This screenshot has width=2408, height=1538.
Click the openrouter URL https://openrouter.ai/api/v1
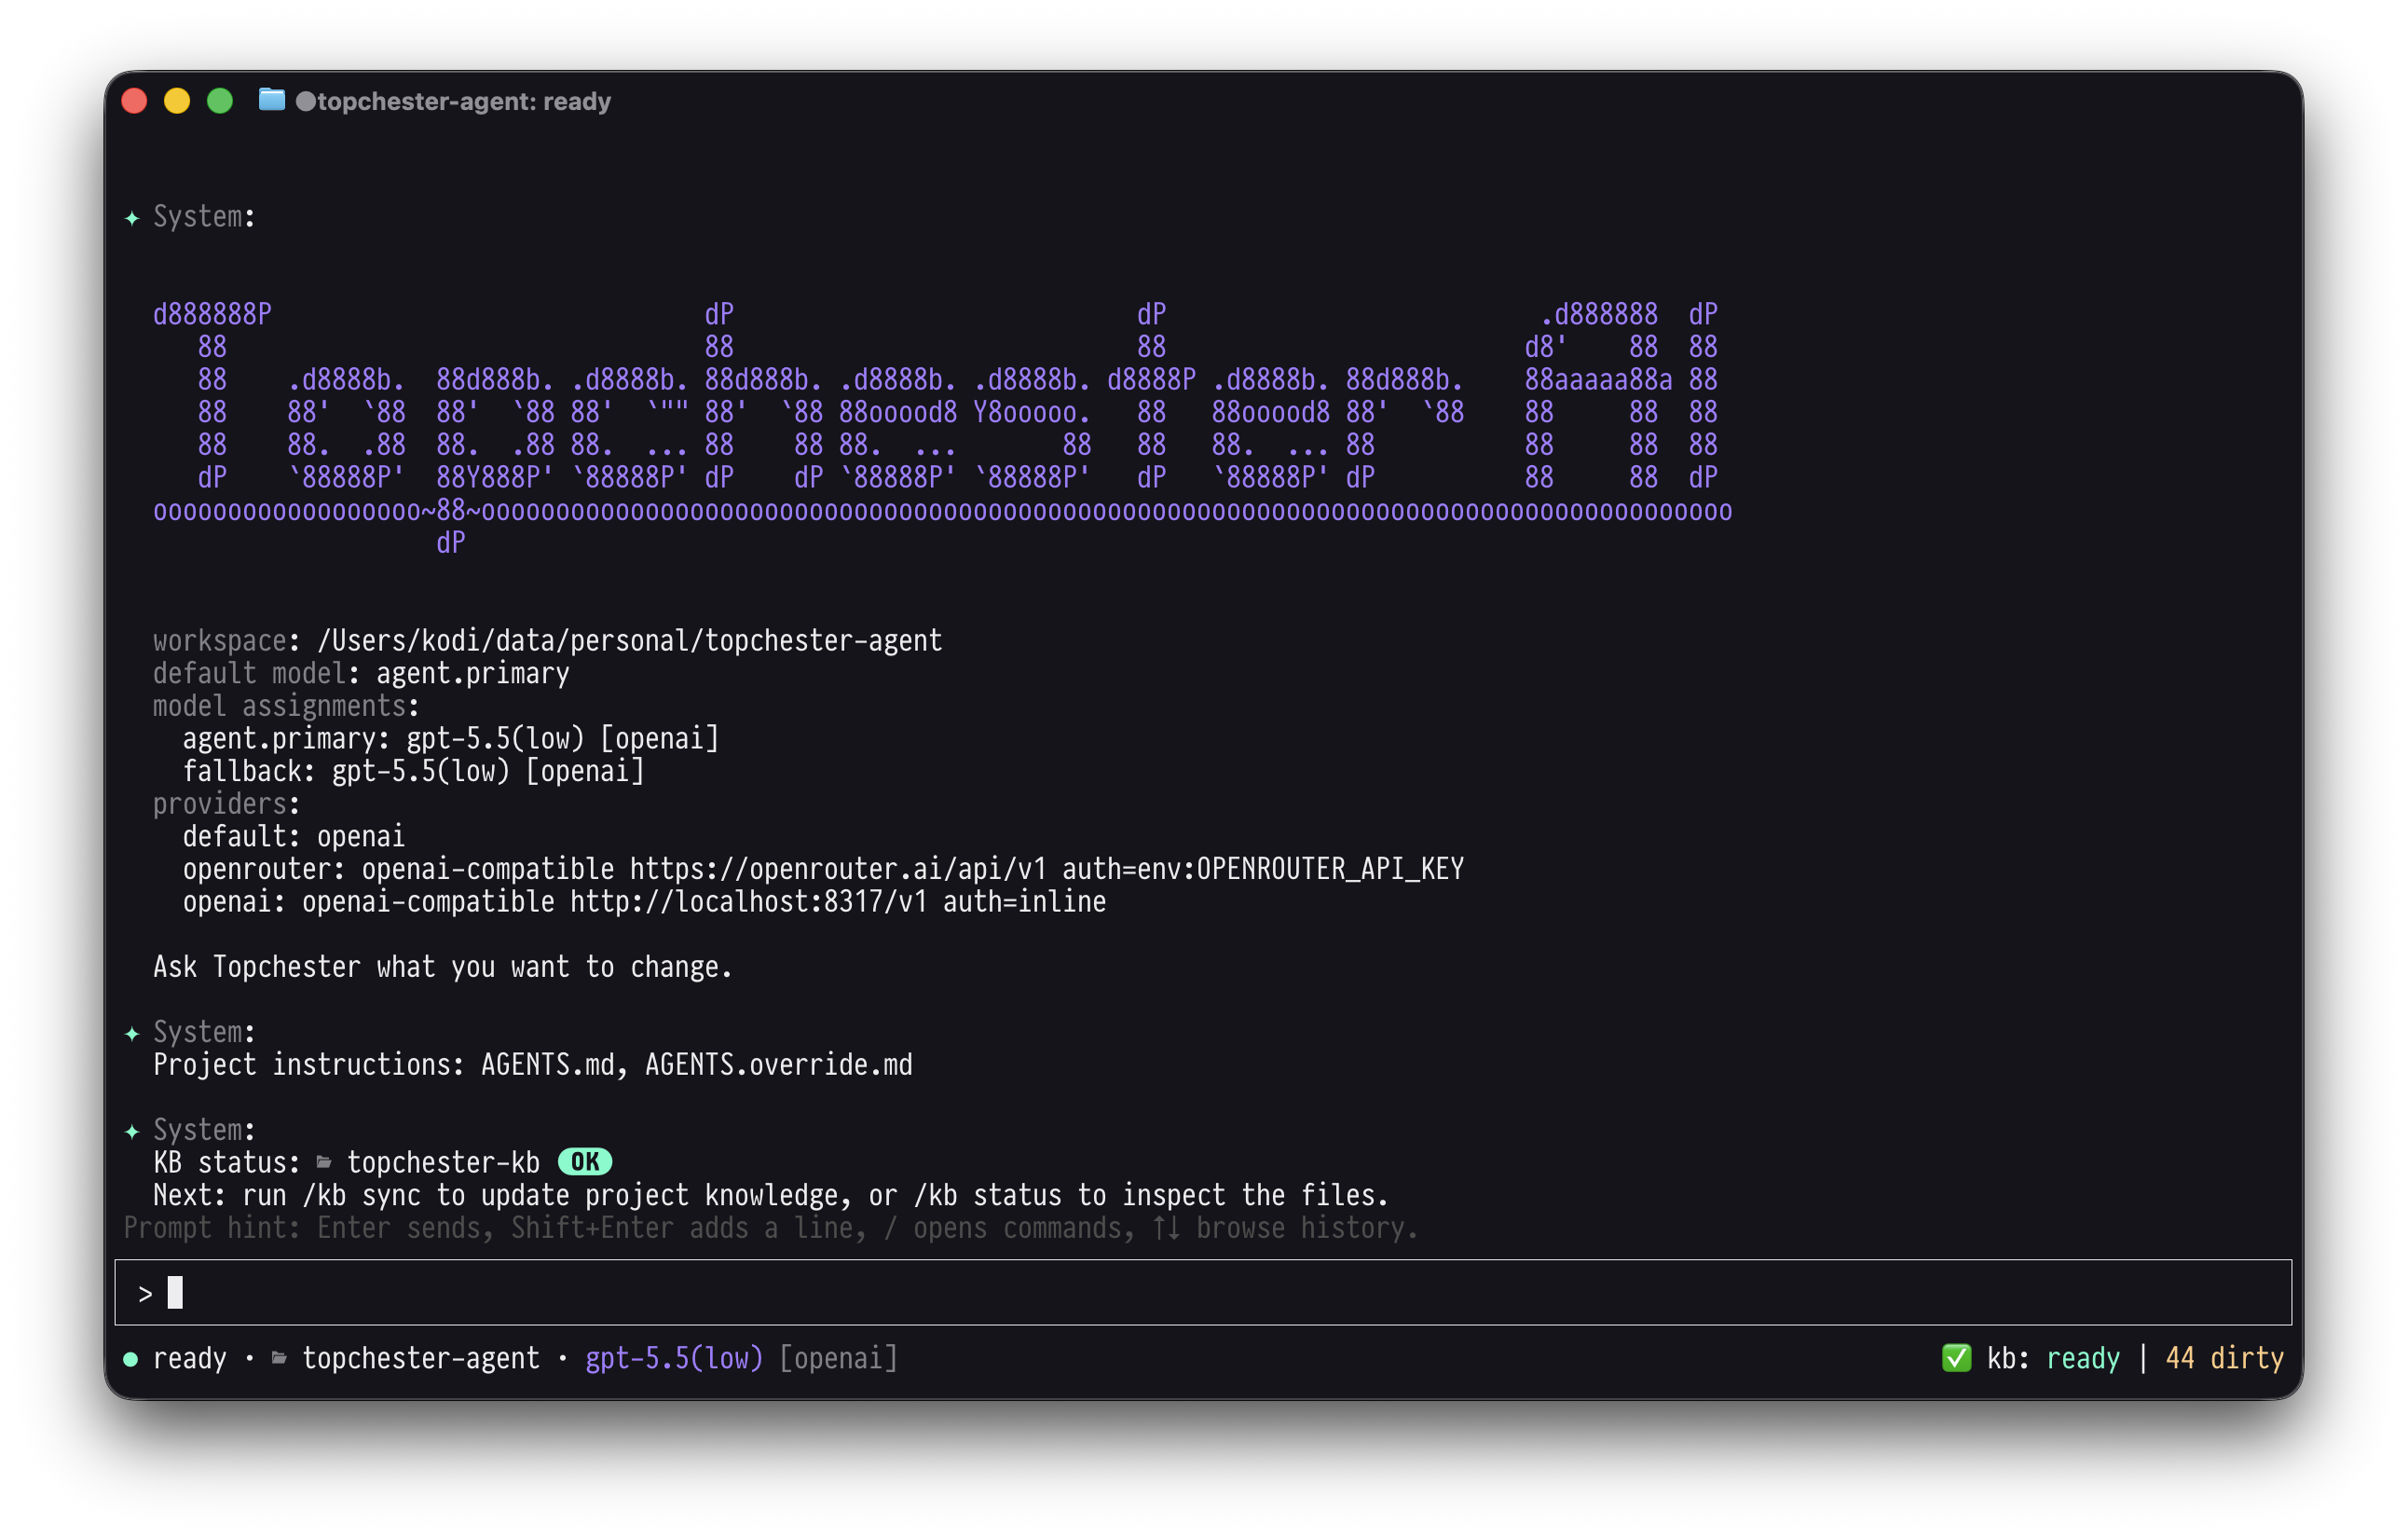coord(838,870)
